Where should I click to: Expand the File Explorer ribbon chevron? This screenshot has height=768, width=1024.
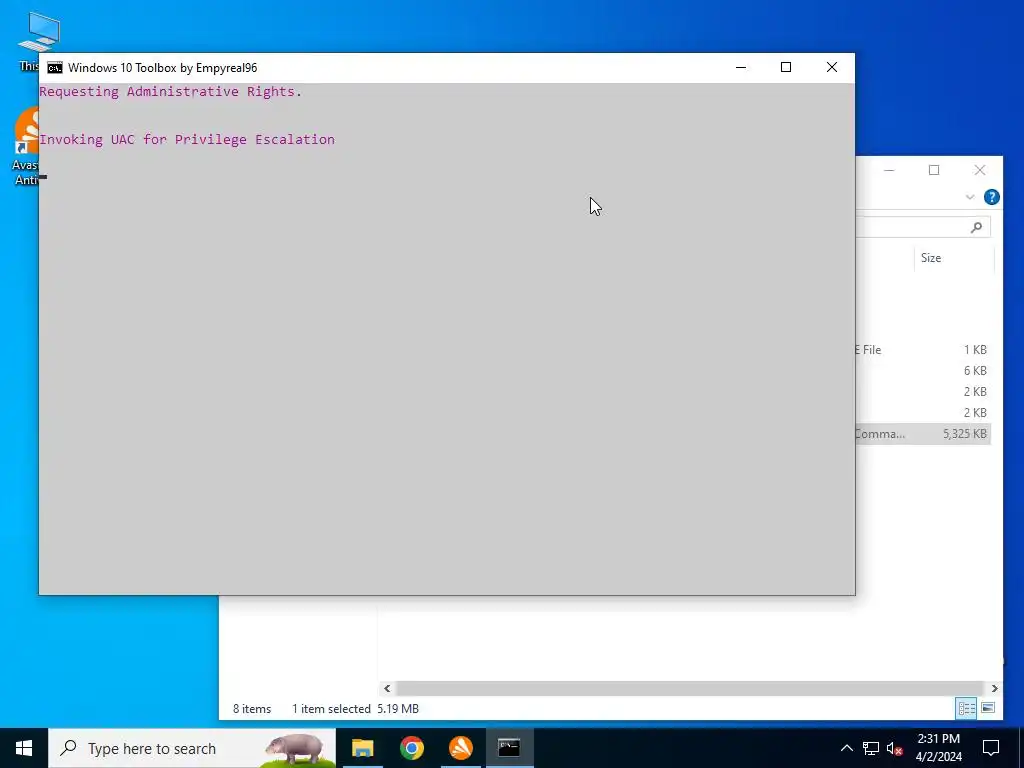point(970,197)
